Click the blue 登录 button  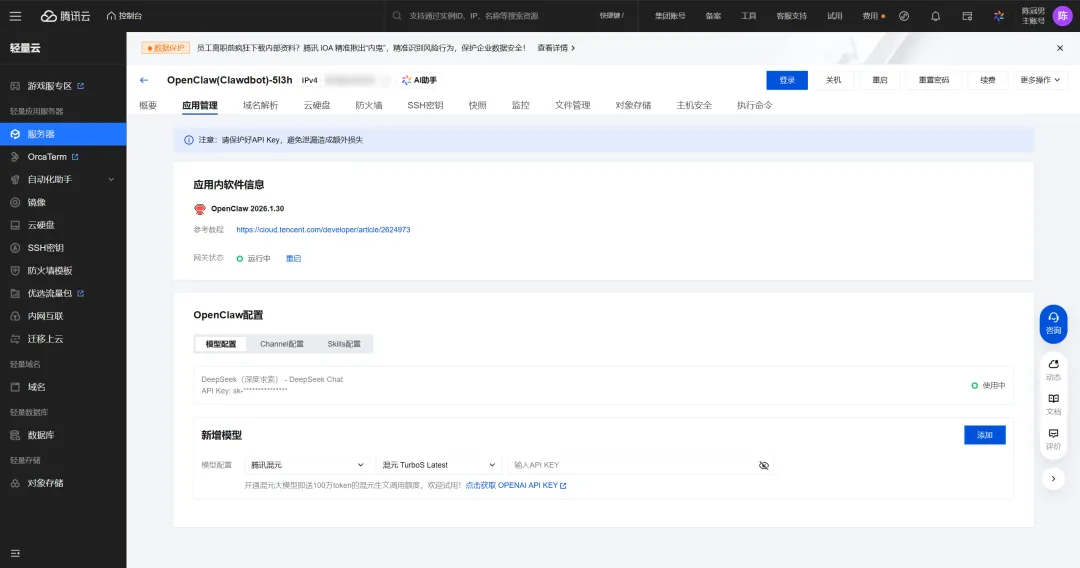tap(787, 81)
